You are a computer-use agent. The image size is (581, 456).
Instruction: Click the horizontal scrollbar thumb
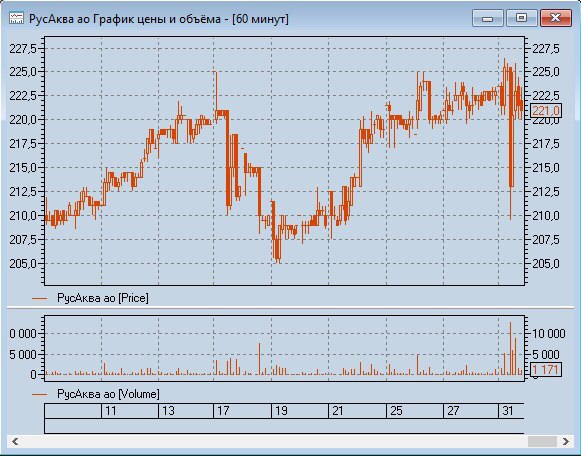542,441
